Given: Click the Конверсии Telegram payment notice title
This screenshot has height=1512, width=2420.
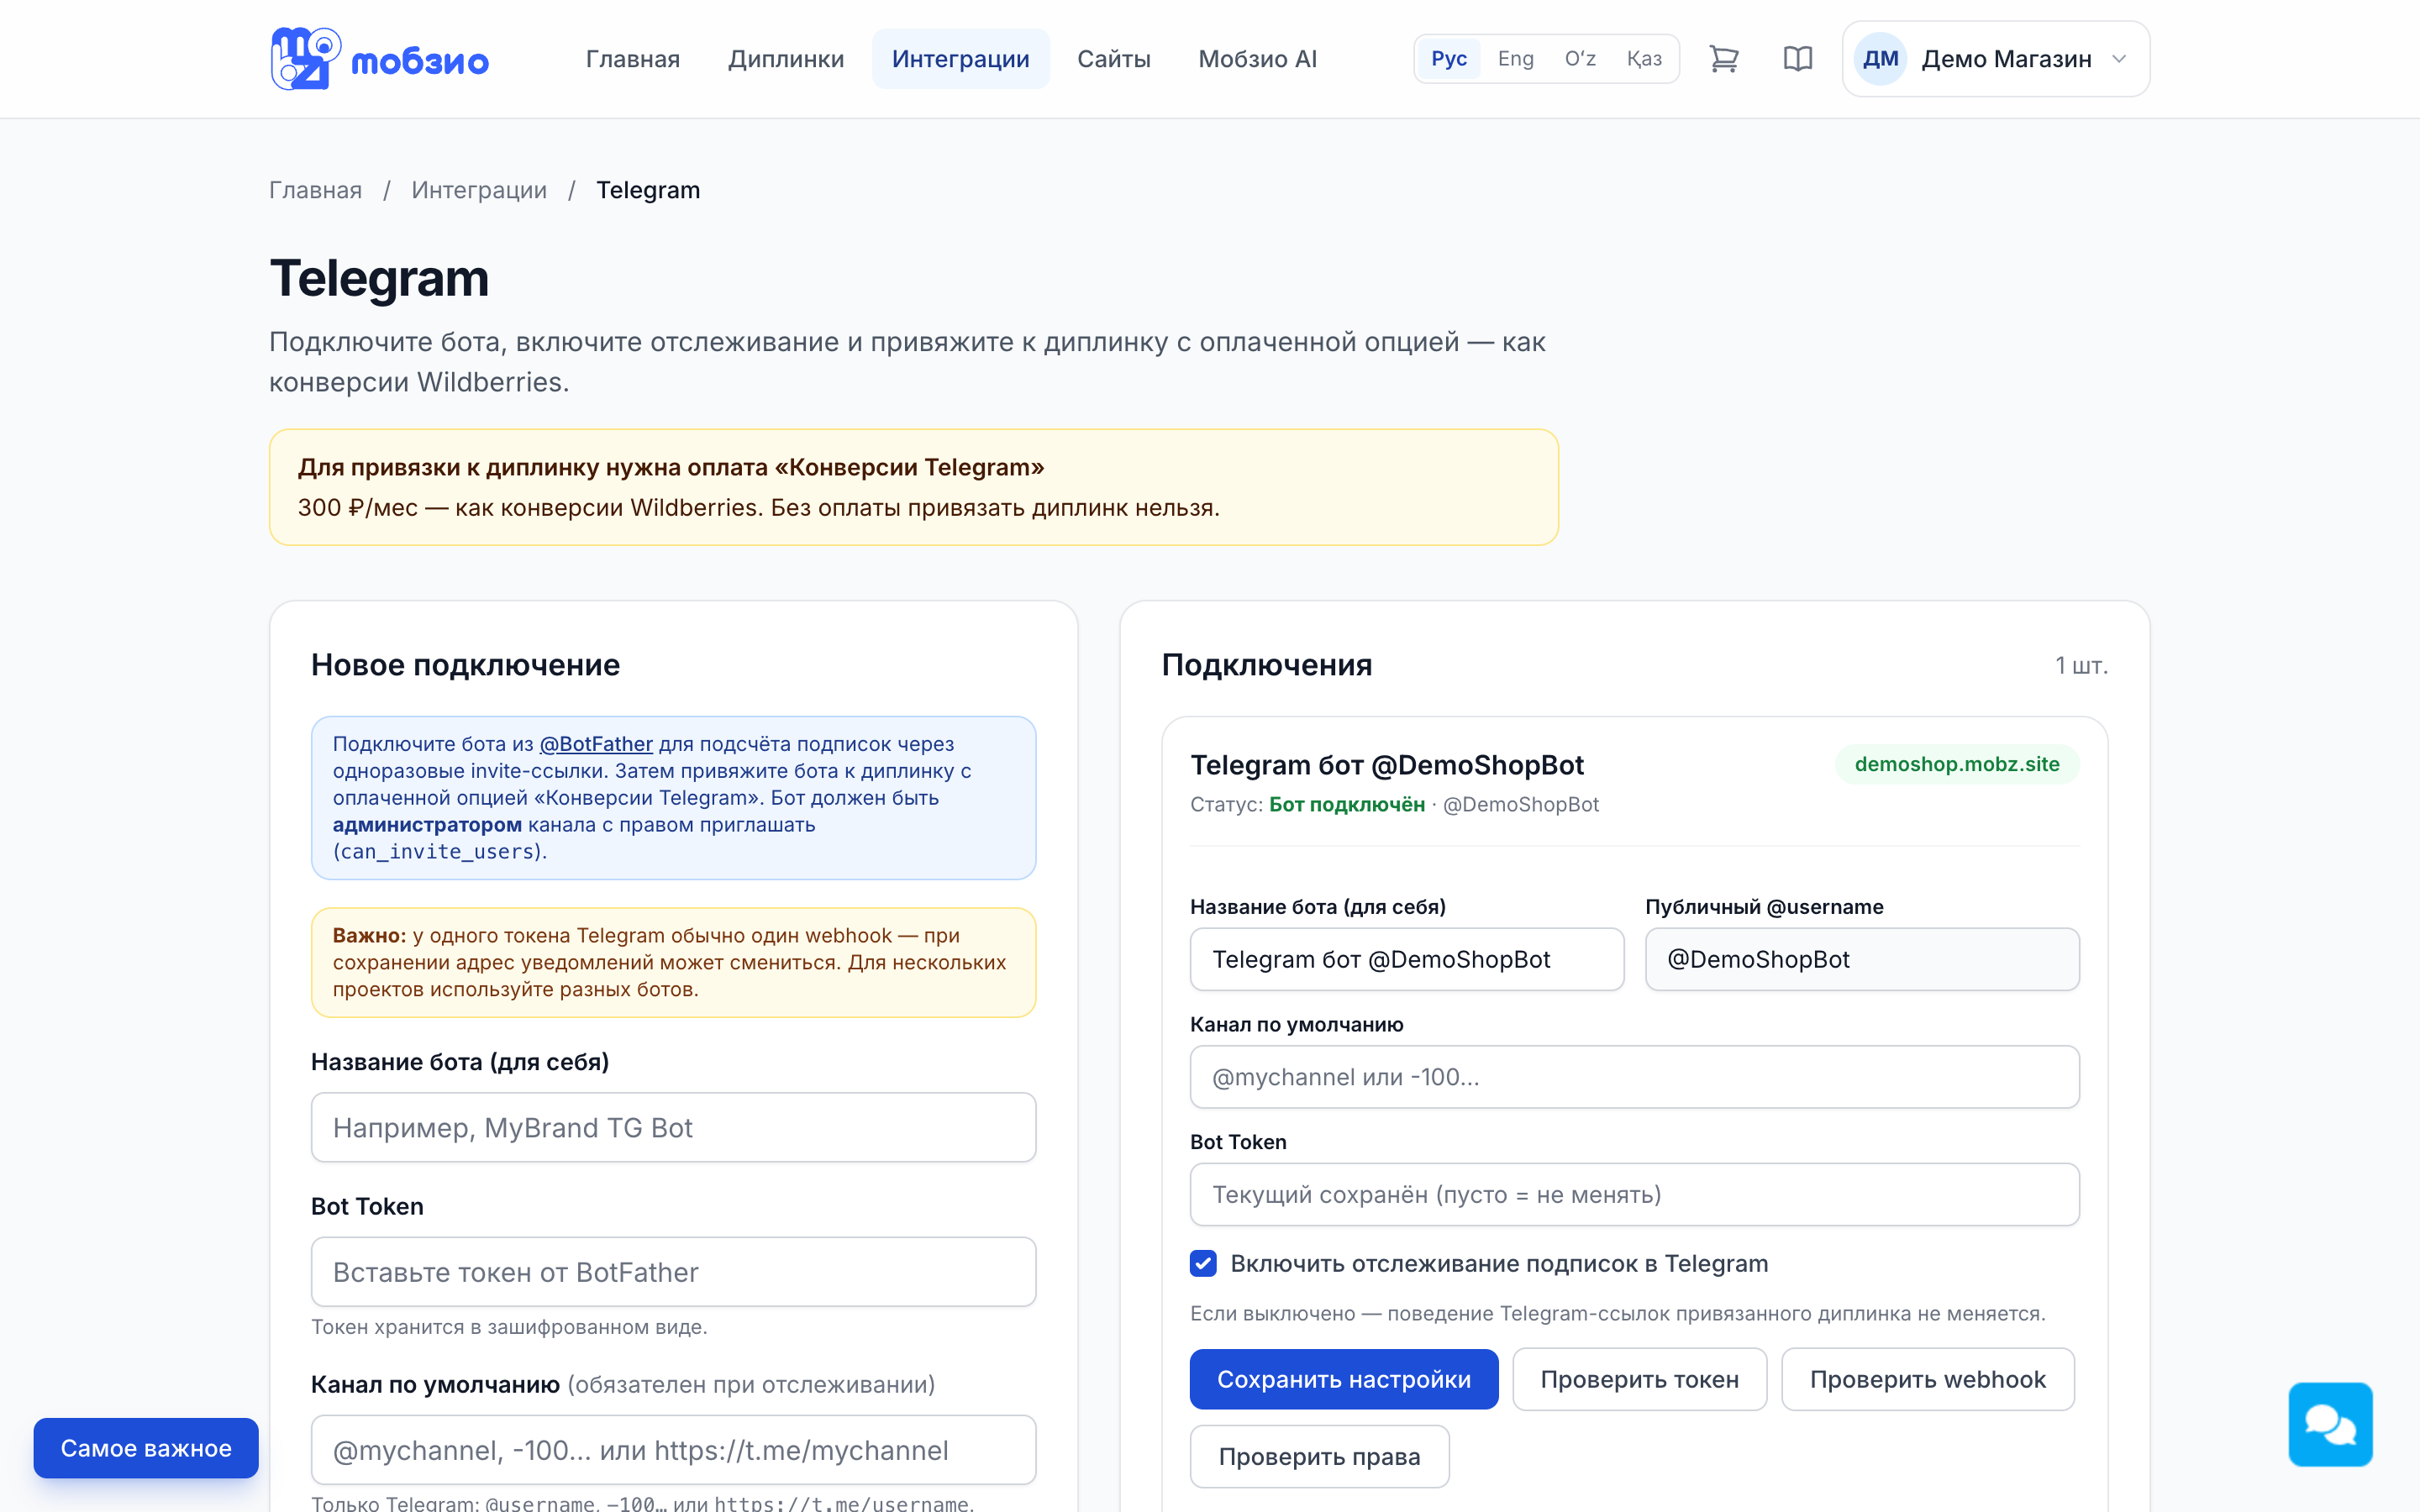Looking at the screenshot, I should (670, 467).
